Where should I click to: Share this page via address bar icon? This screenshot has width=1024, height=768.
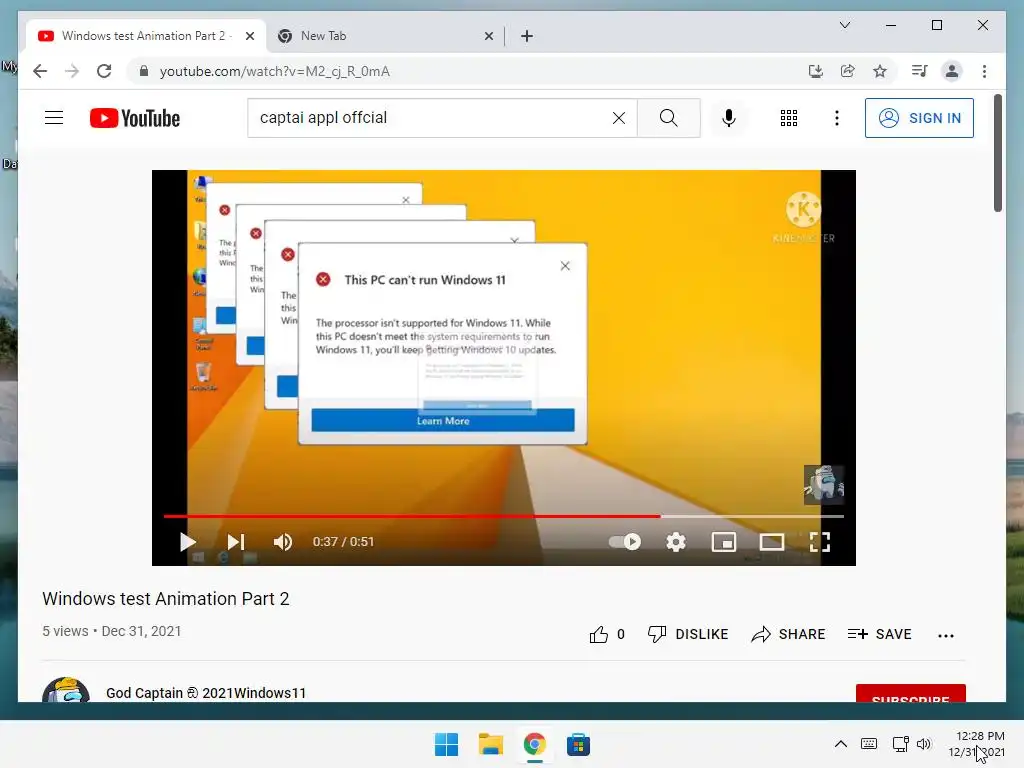coord(848,71)
